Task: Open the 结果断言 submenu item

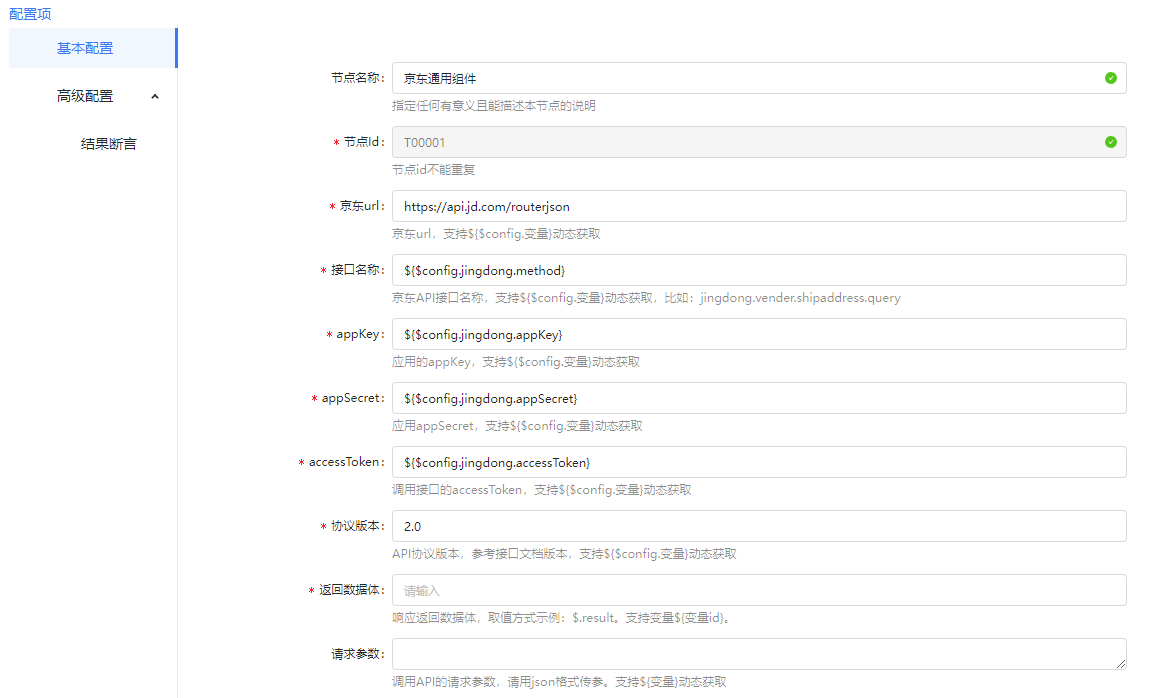Action: click(108, 144)
